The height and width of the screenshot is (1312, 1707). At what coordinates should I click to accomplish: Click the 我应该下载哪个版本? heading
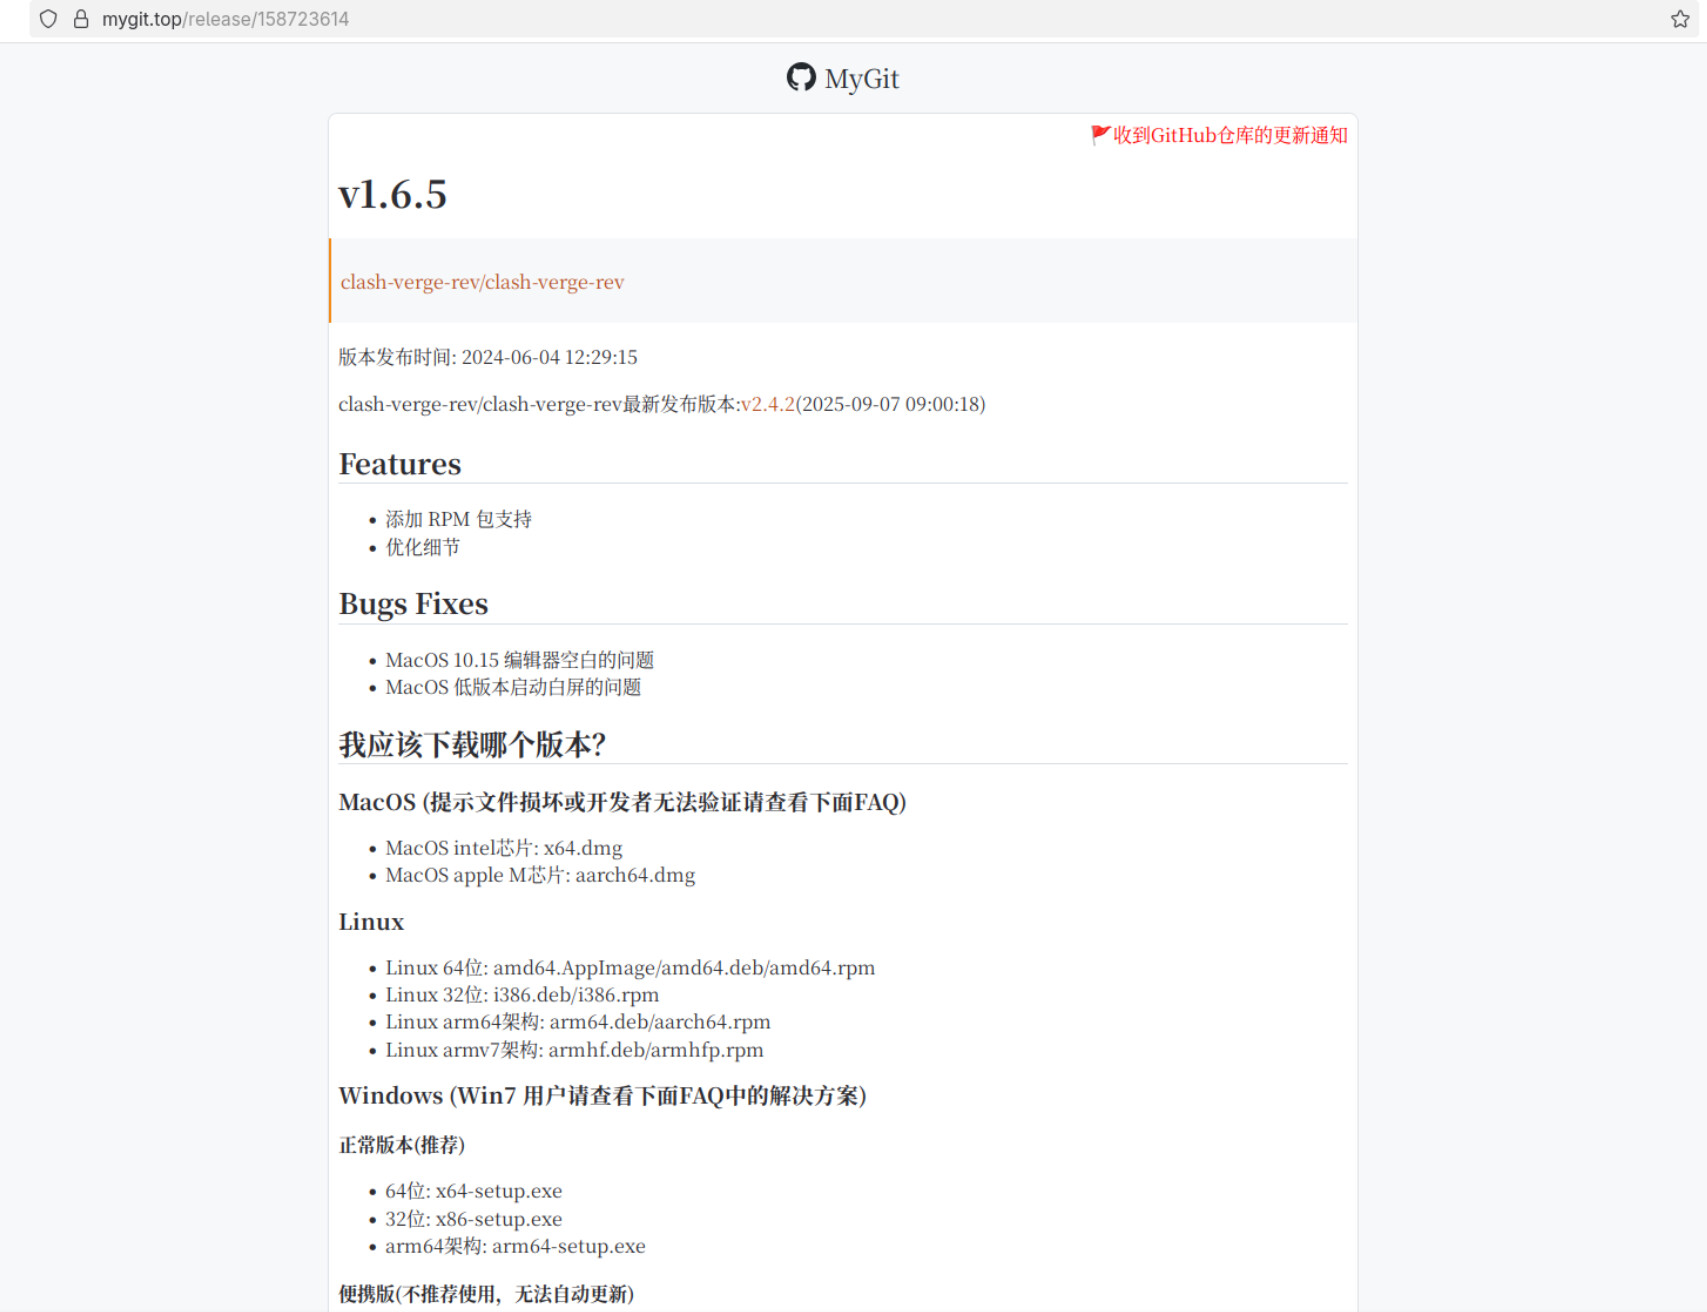(x=472, y=744)
